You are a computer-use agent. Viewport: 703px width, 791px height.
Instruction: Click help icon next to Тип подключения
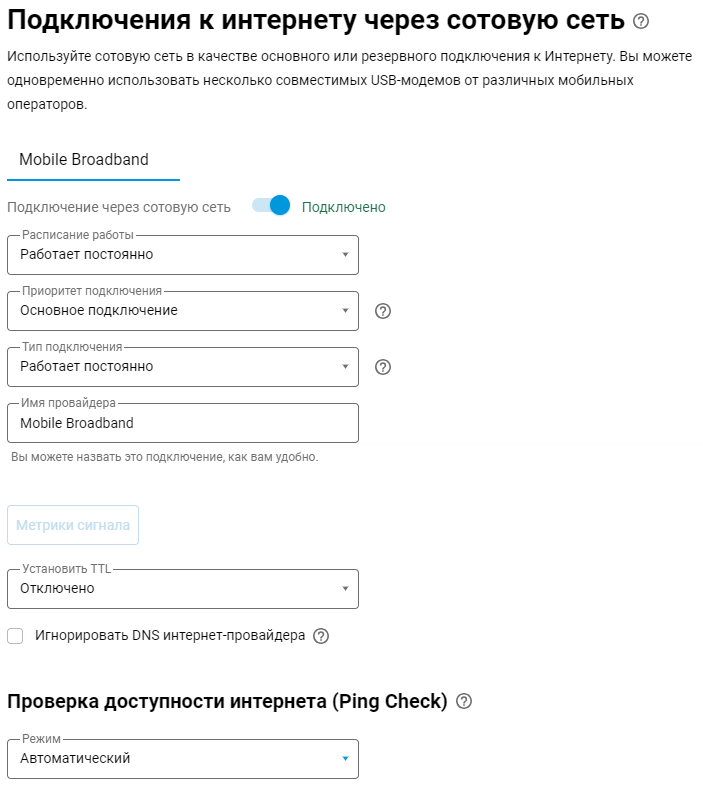[x=383, y=367]
